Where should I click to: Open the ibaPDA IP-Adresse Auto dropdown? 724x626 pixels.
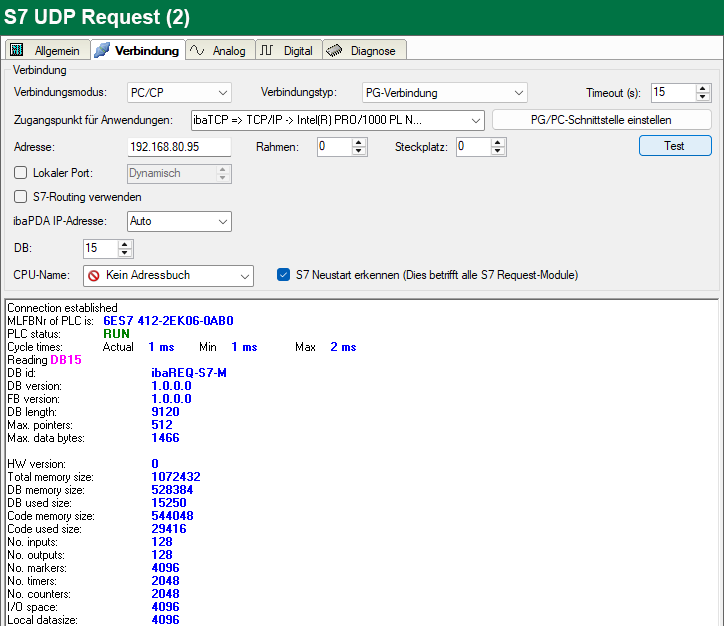coord(179,221)
